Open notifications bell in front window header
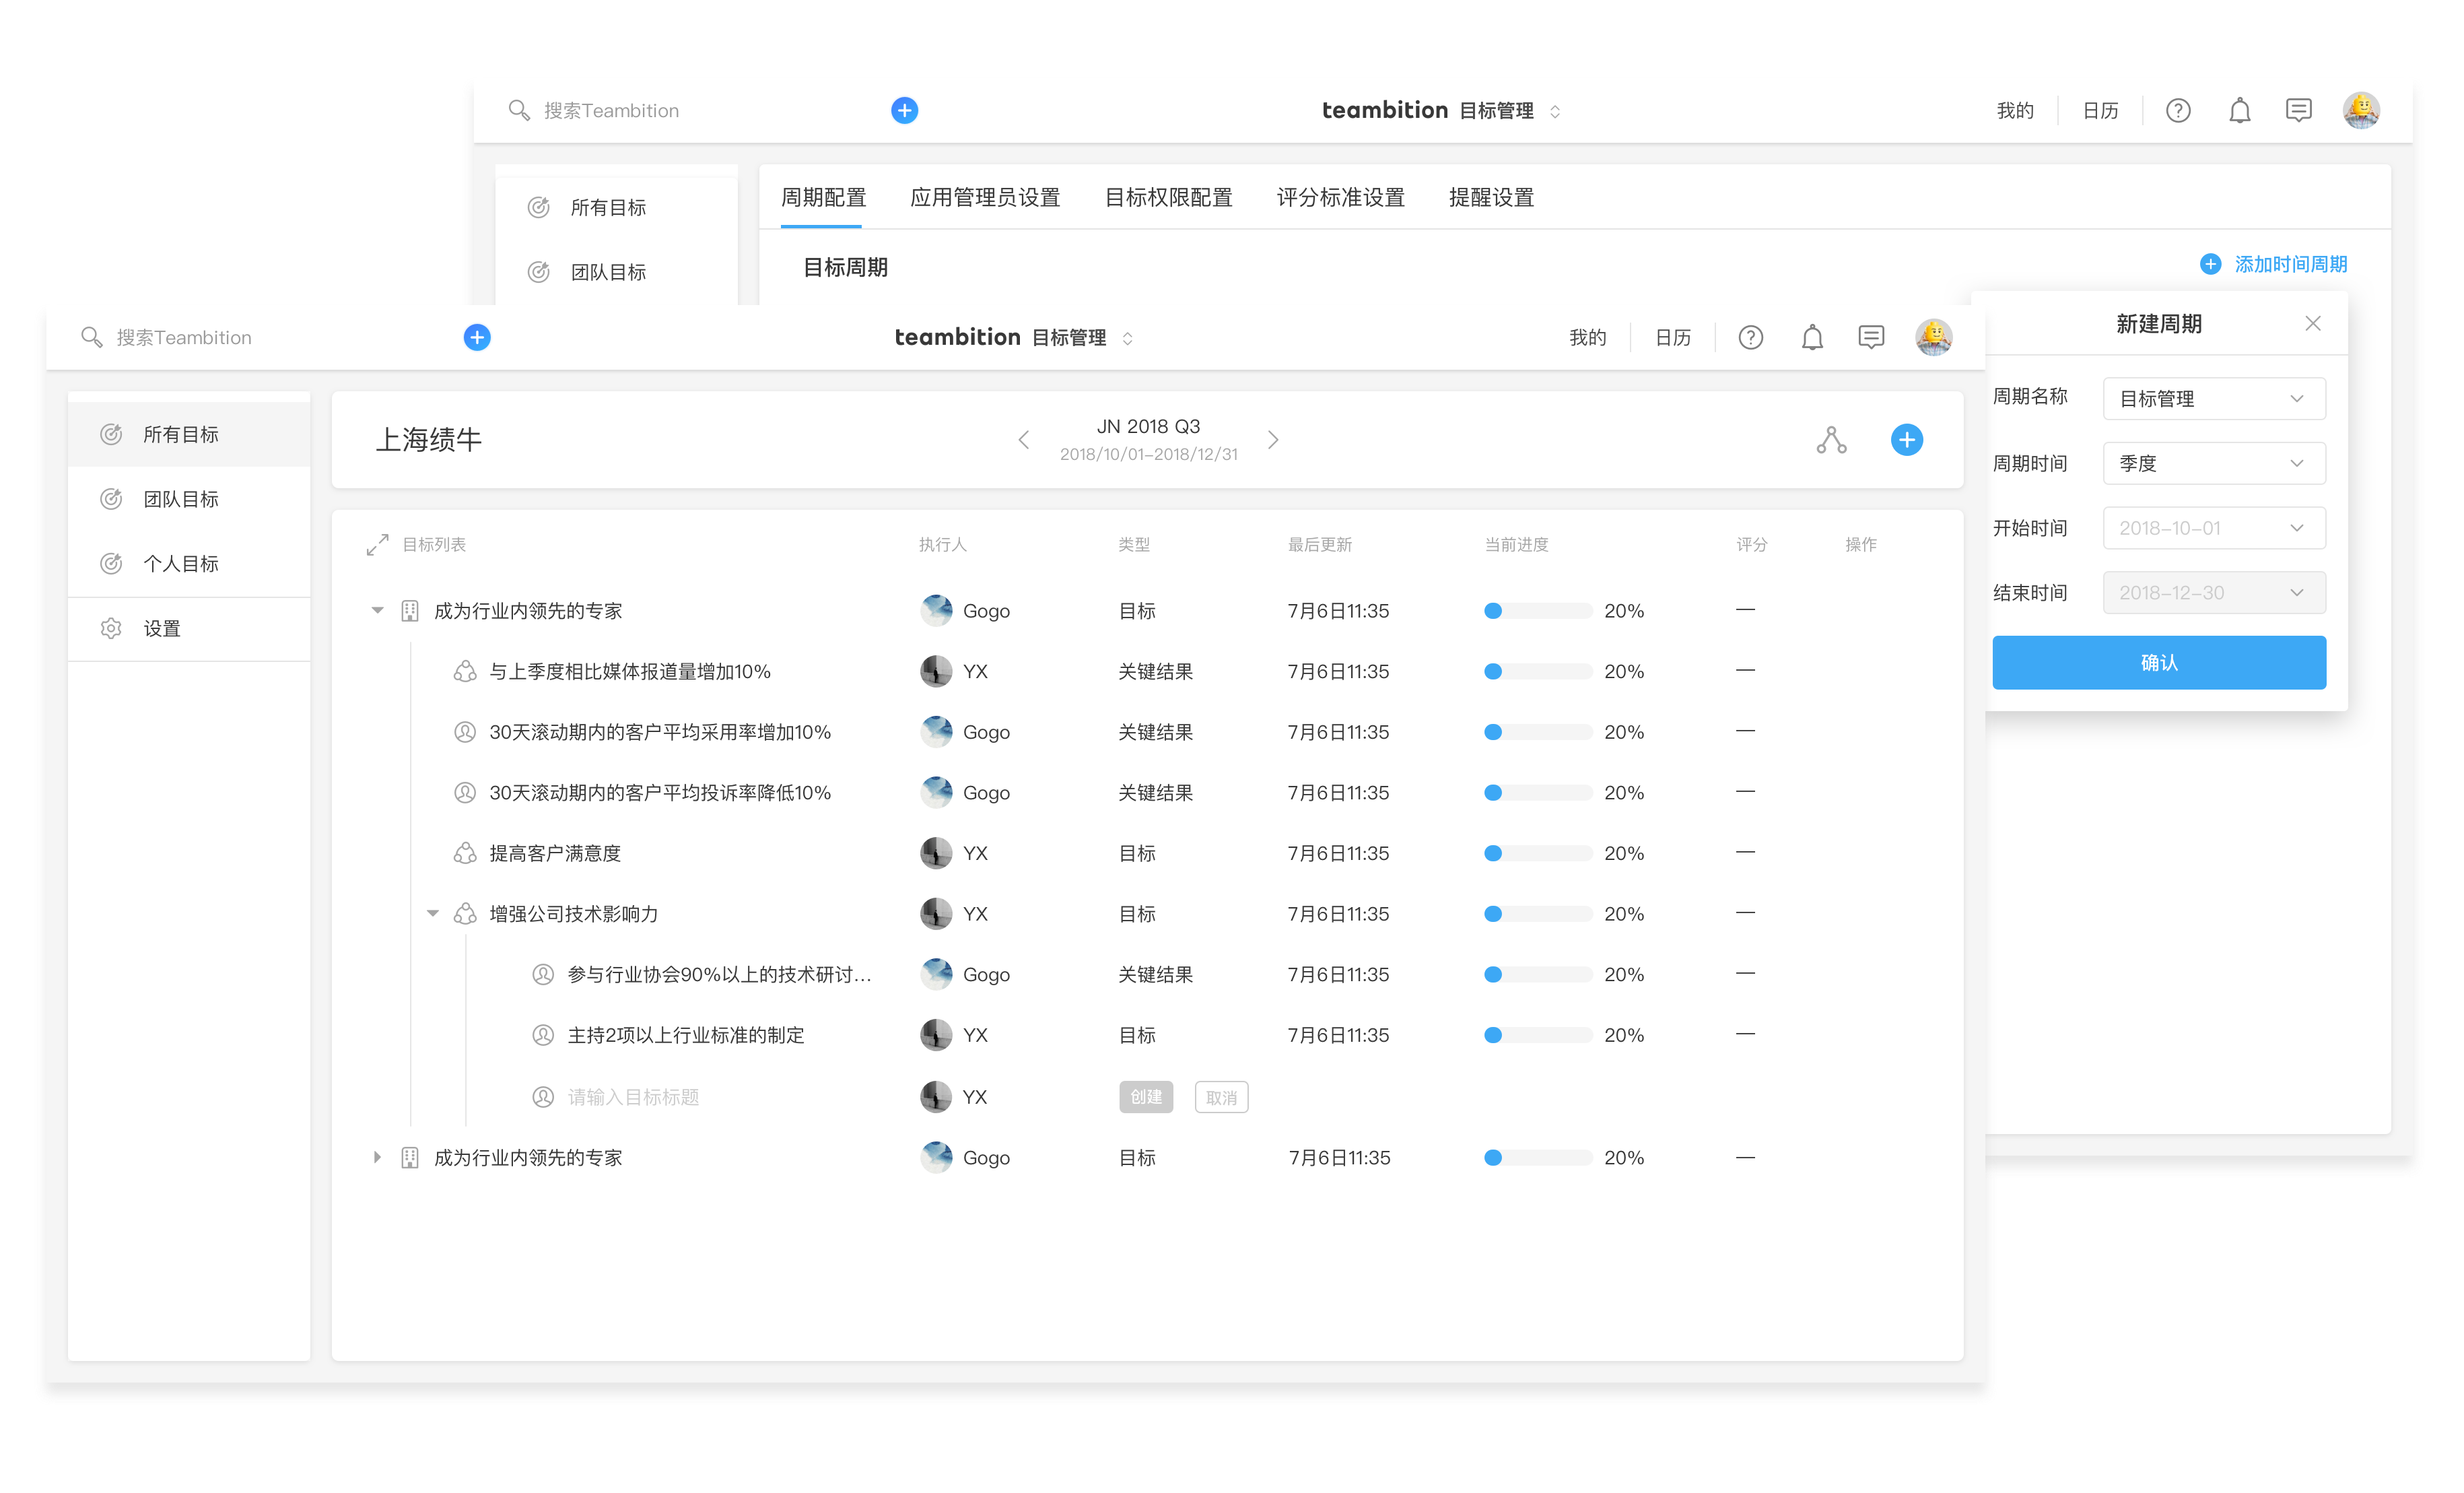The image size is (2464, 1493). tap(1812, 338)
